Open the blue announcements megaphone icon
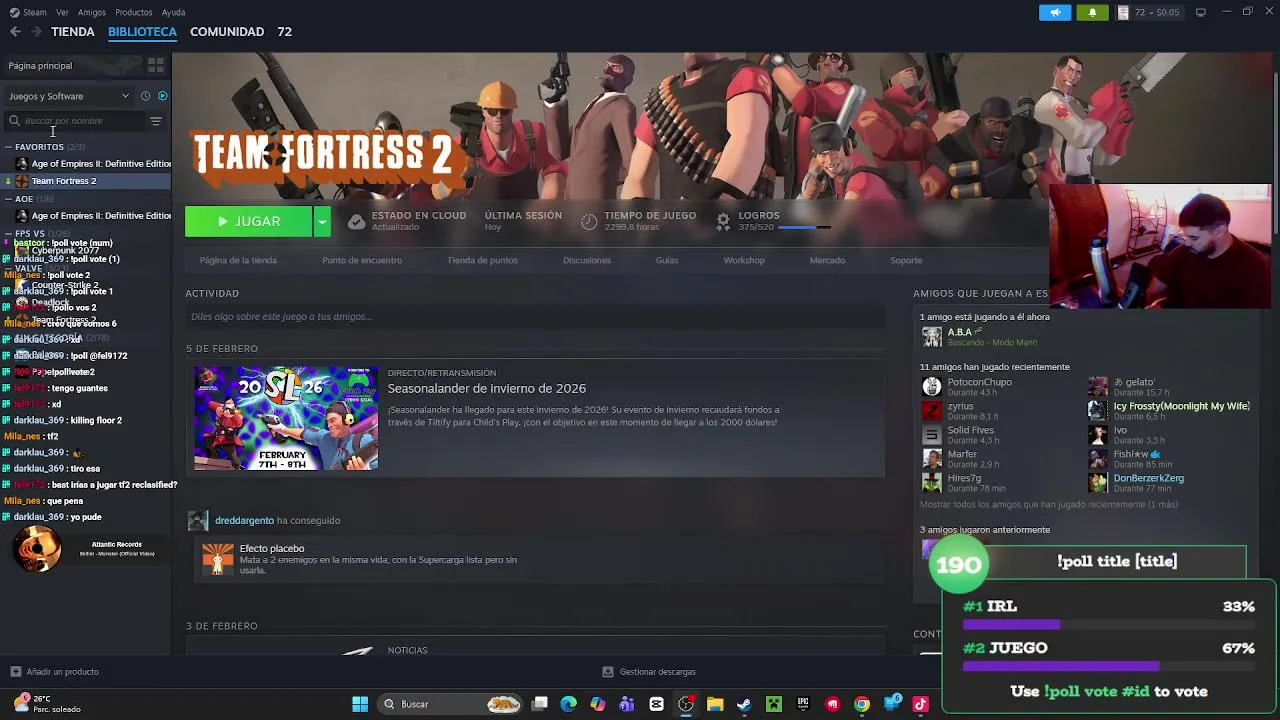This screenshot has width=1280, height=720. click(1055, 12)
